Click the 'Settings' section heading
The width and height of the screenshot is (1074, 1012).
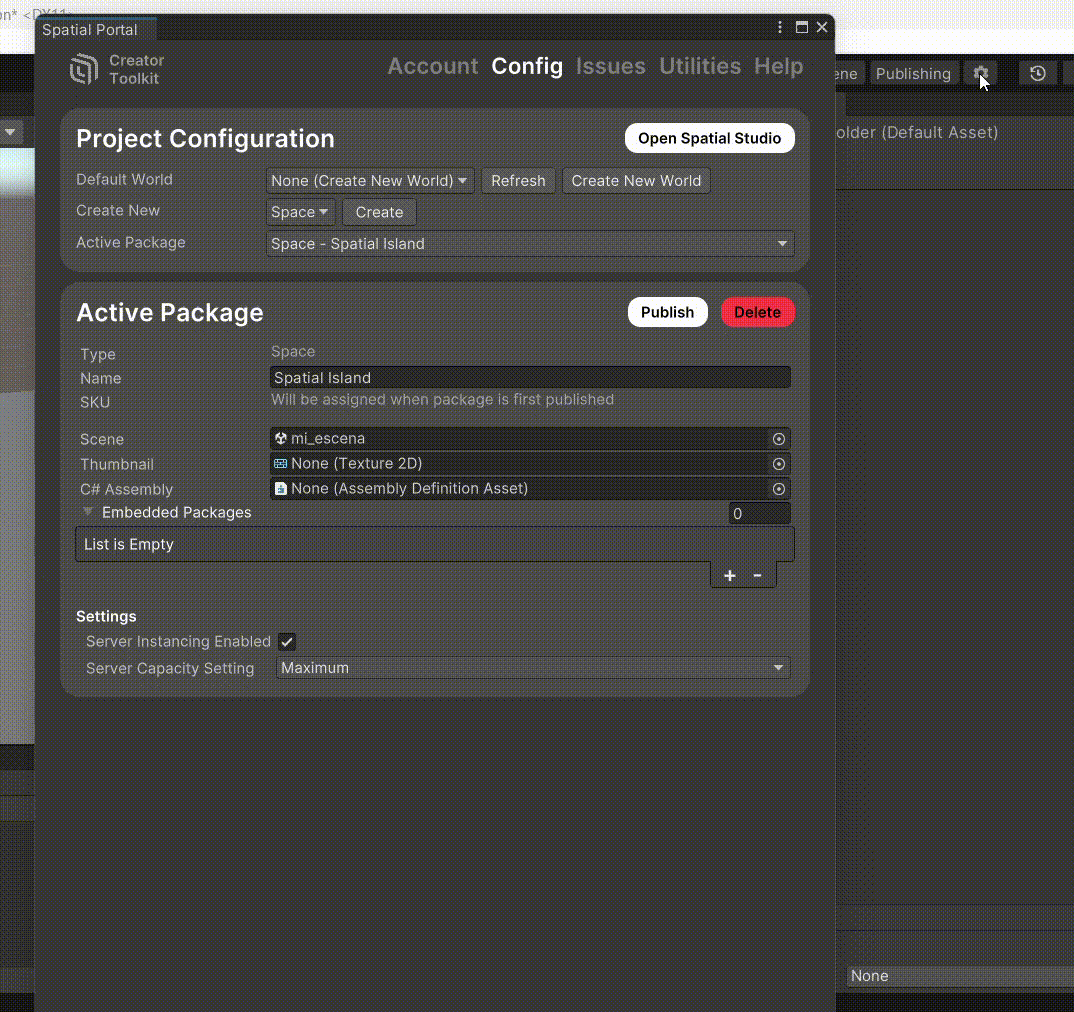tap(106, 616)
